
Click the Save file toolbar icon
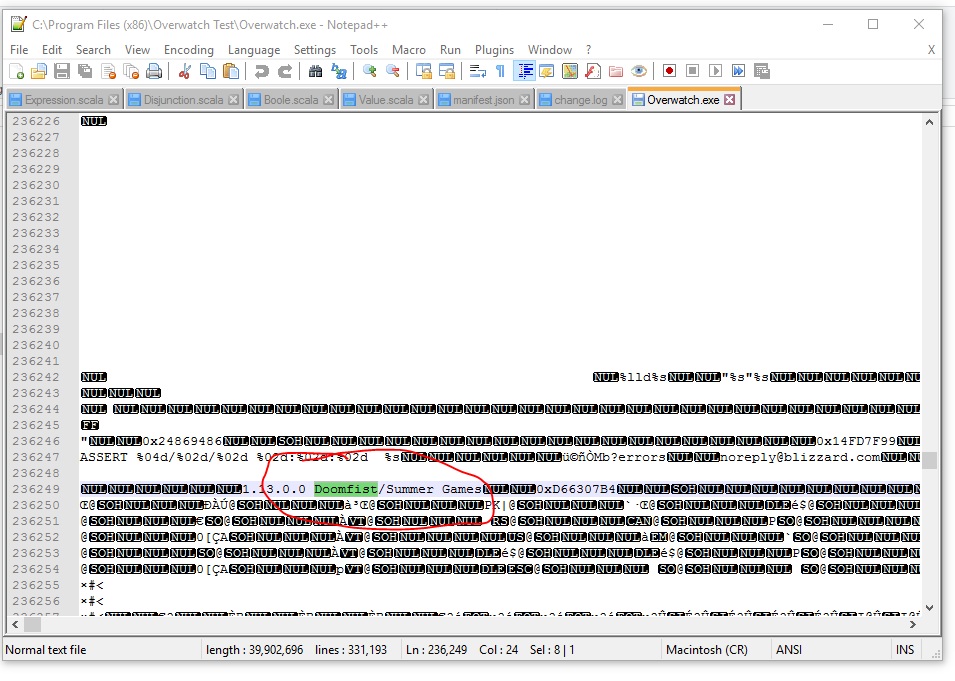point(62,71)
